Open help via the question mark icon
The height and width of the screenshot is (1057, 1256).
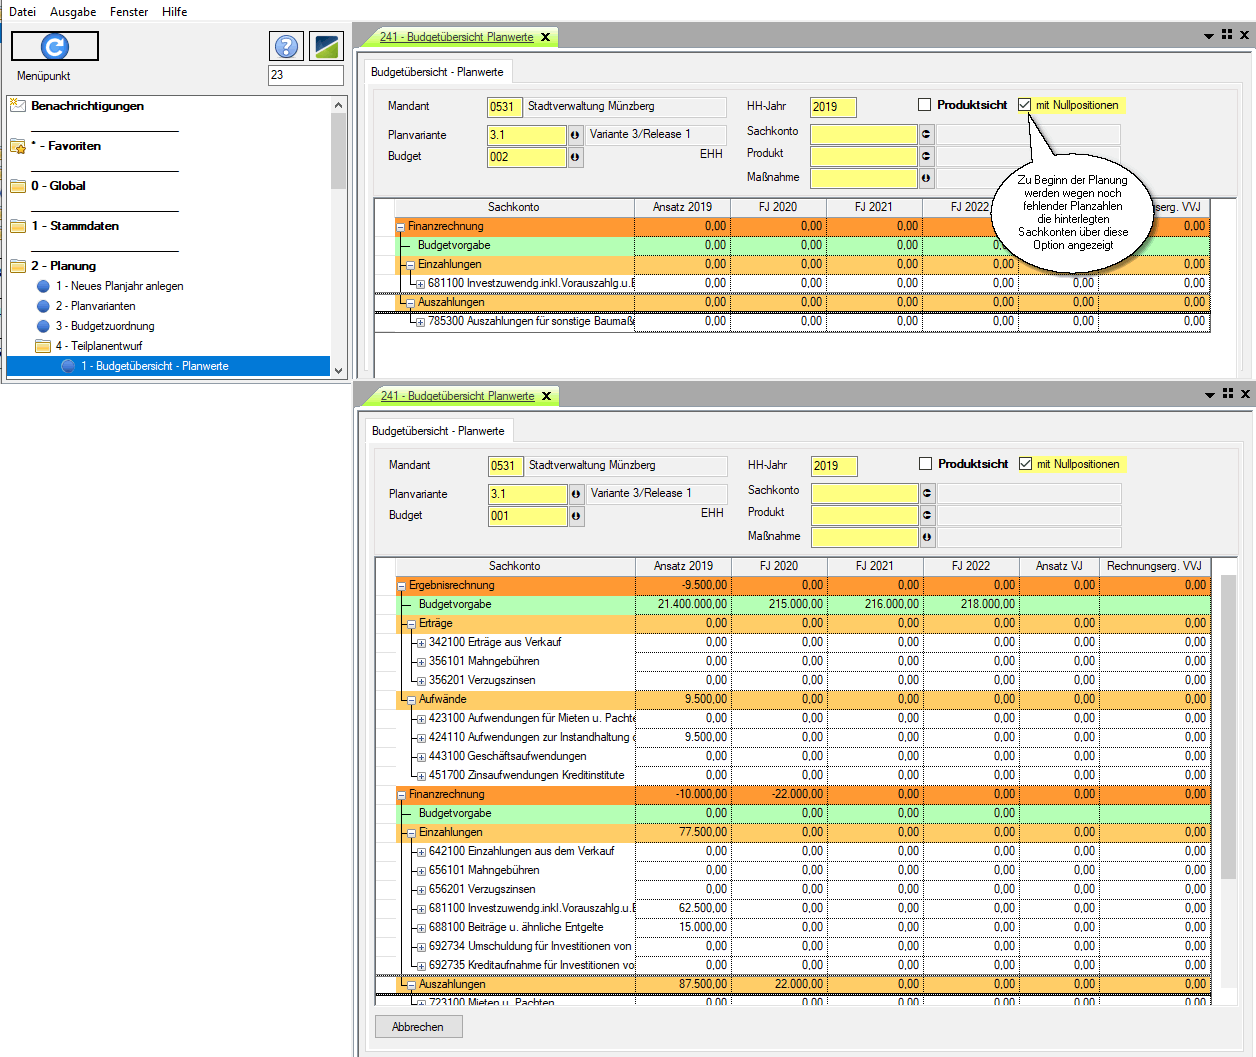[286, 46]
